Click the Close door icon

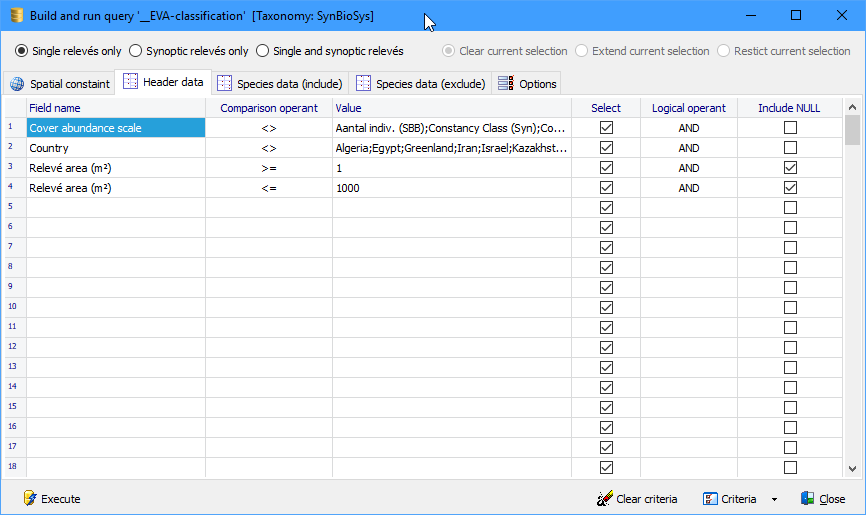(808, 498)
